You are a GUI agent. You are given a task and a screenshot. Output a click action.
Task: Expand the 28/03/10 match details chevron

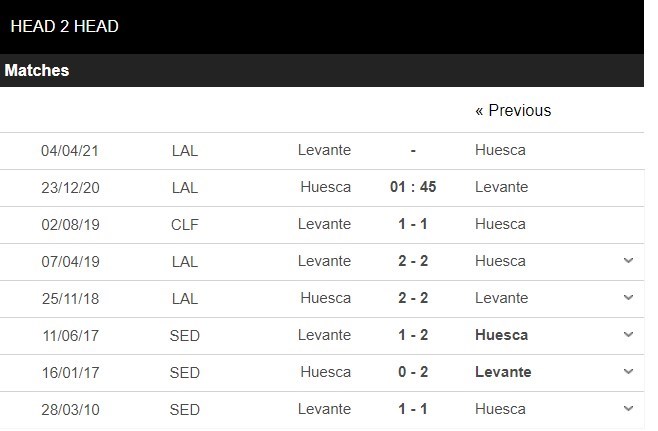(628, 409)
